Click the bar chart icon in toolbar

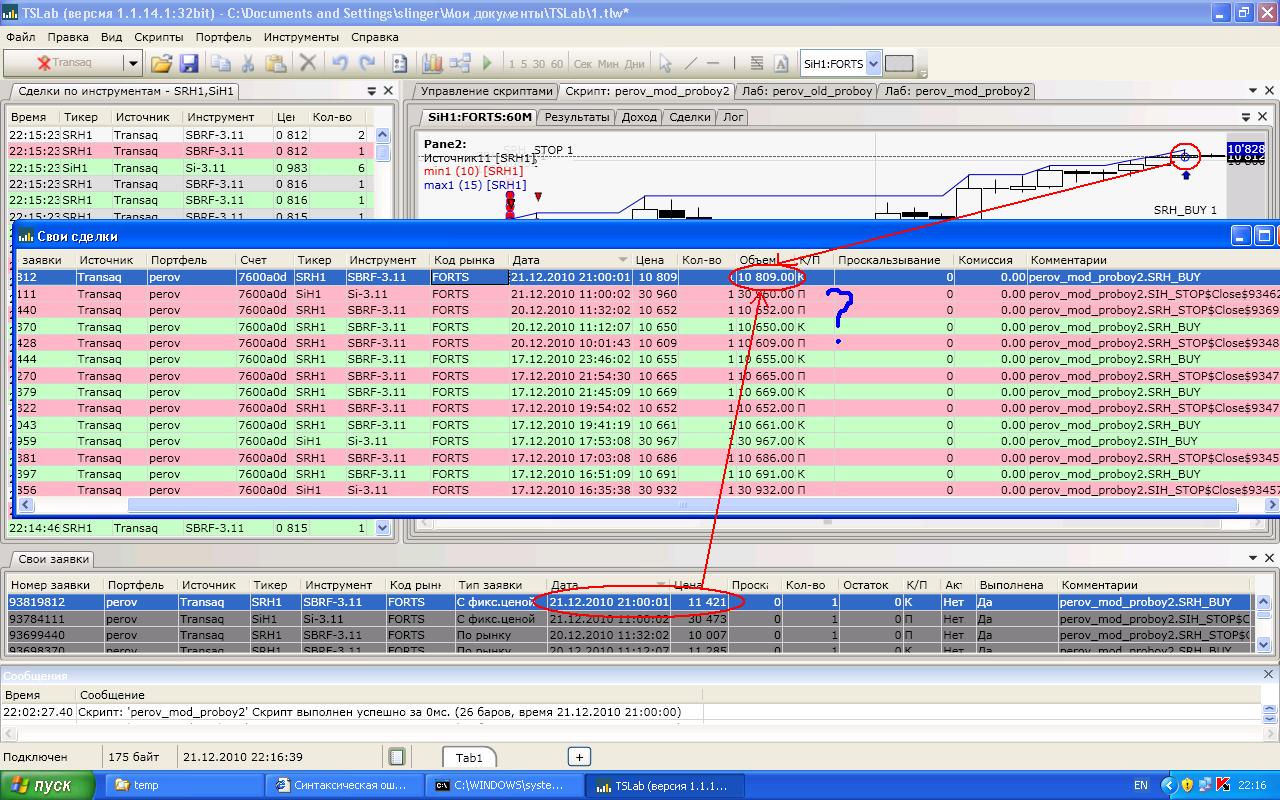point(432,63)
